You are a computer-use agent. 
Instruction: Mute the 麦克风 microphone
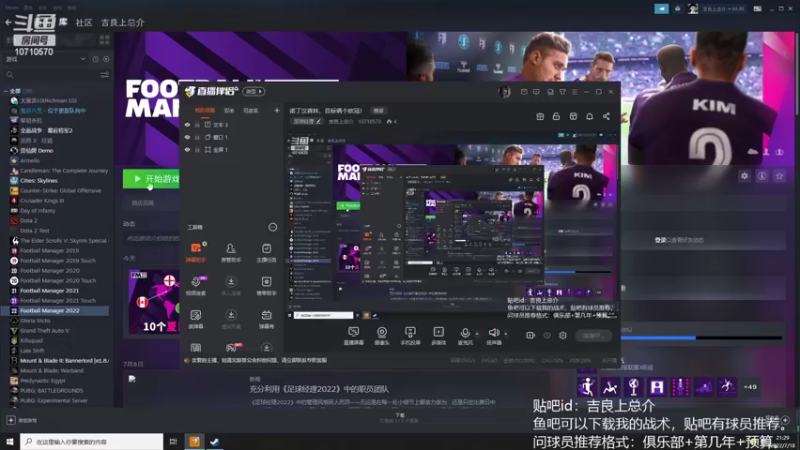click(x=465, y=335)
